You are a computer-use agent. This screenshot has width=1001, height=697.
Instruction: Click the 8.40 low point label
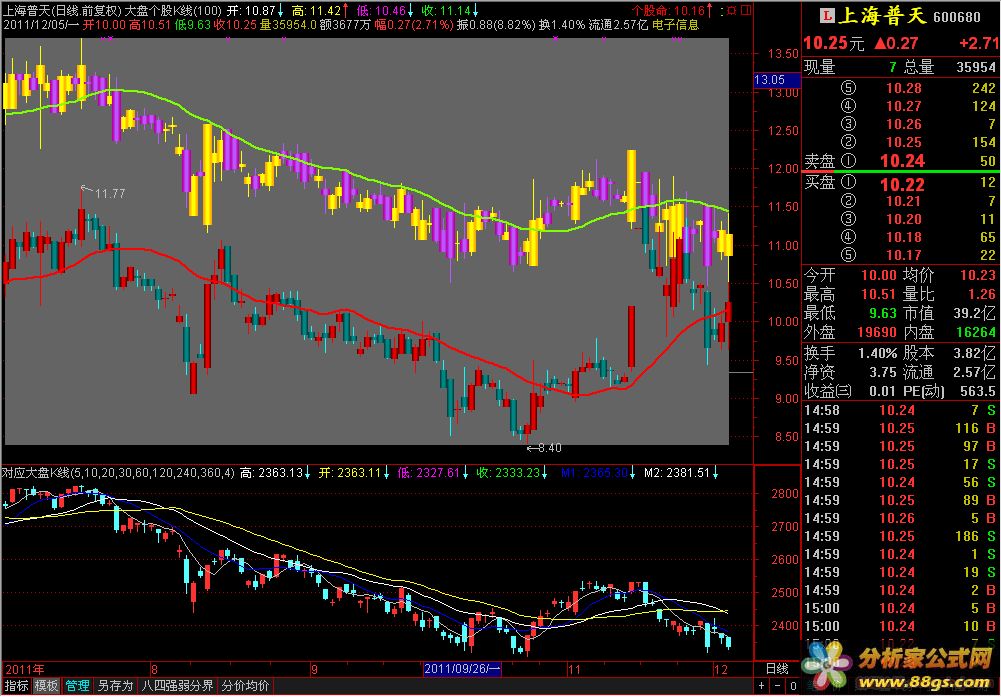click(549, 448)
